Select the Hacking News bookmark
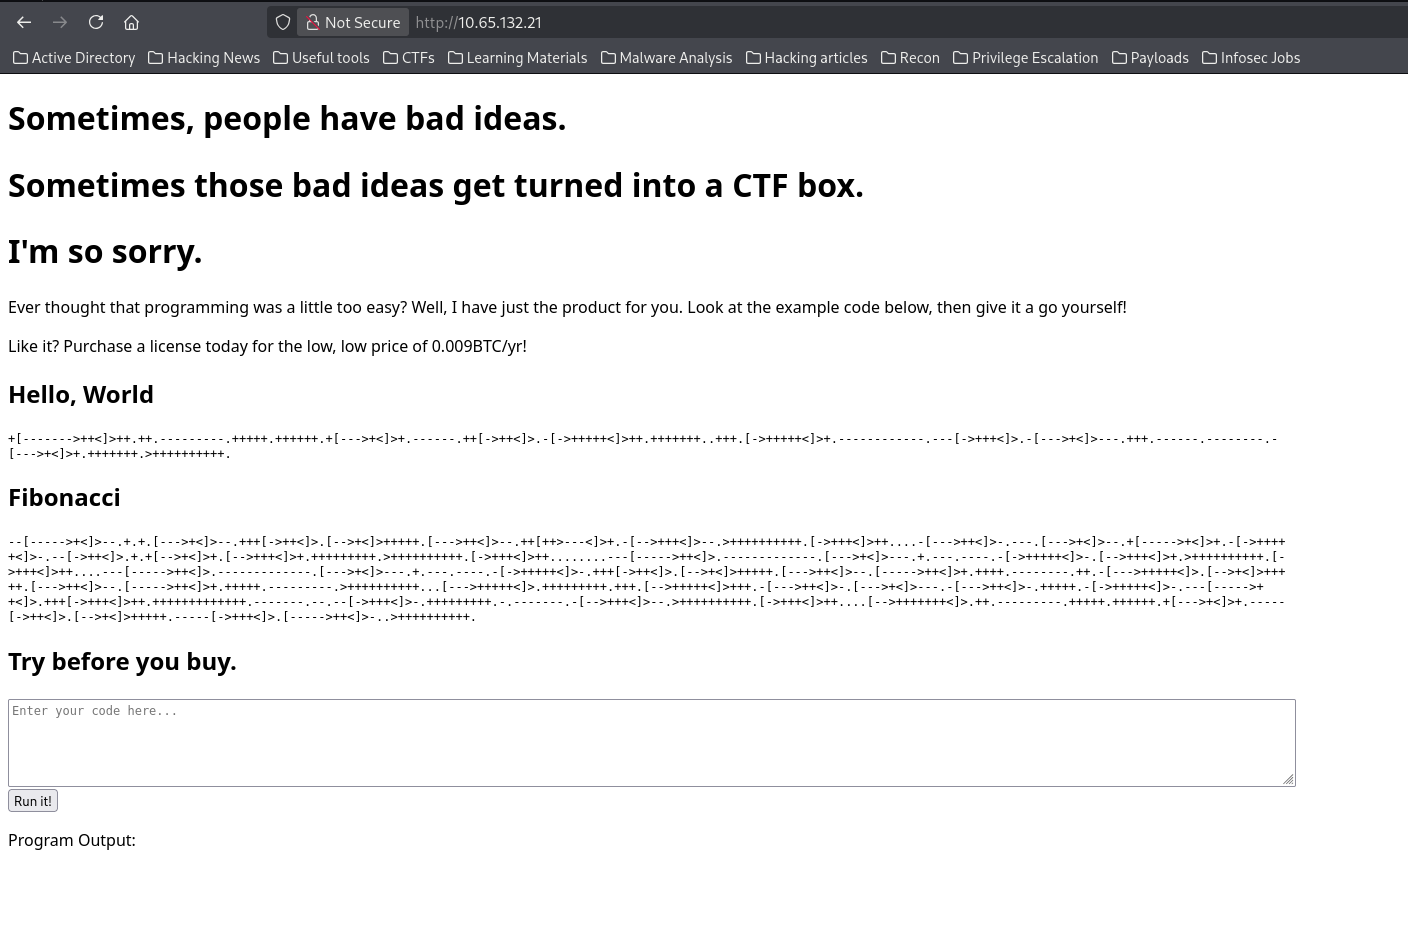This screenshot has height=940, width=1408. 204,57
